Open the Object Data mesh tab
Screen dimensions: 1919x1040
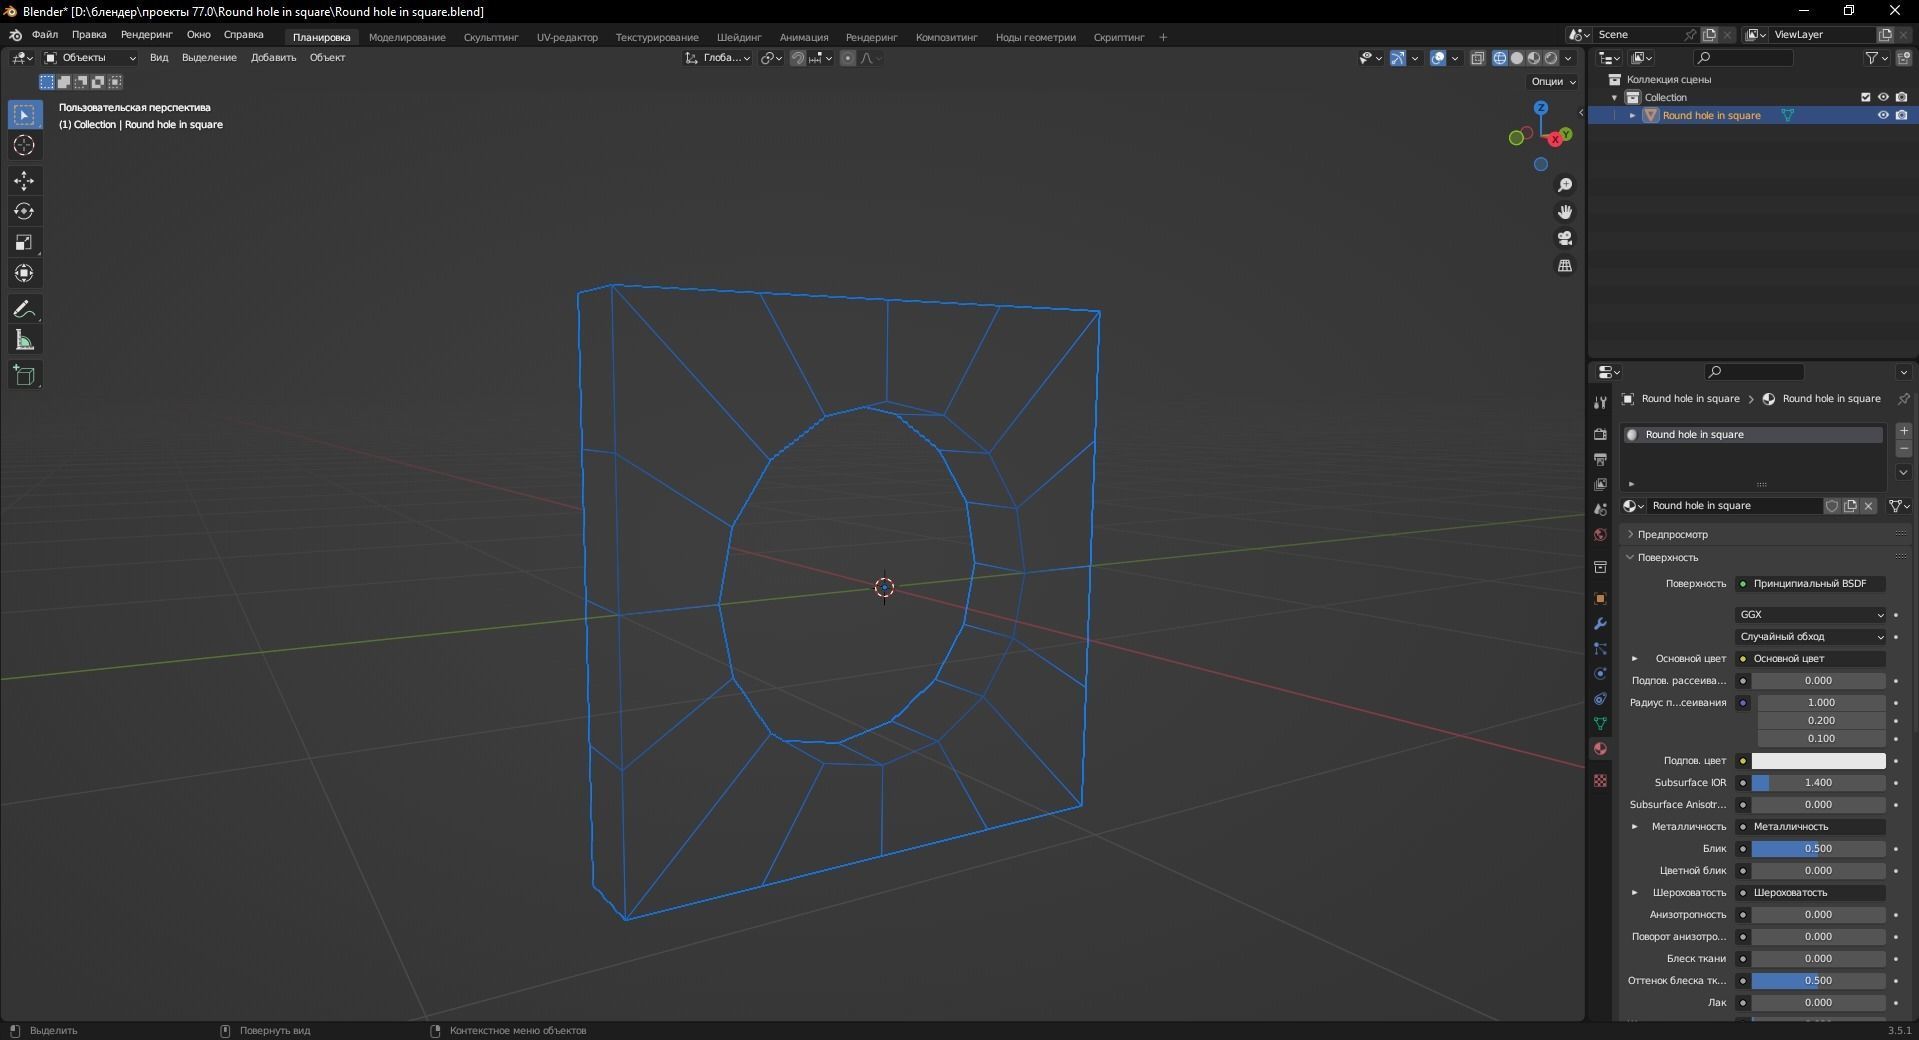point(1600,723)
